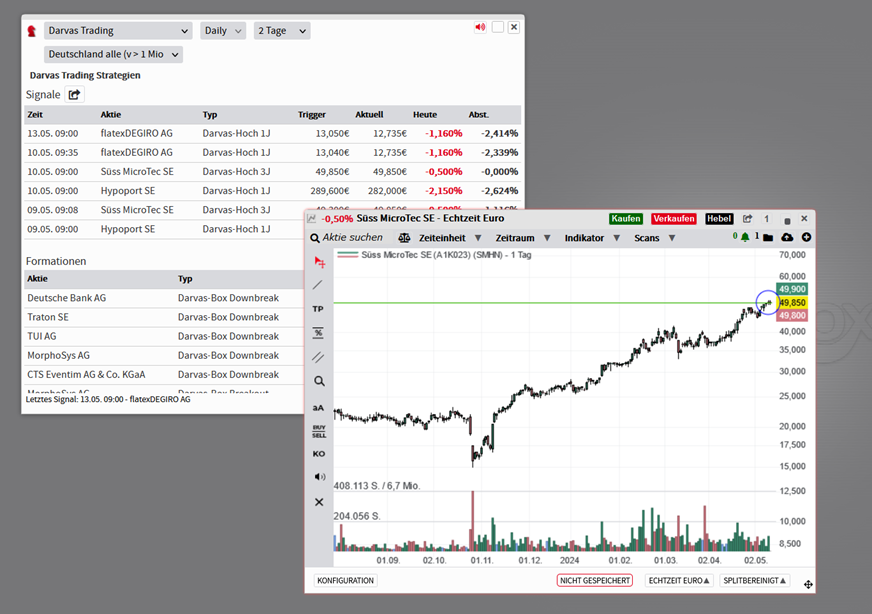This screenshot has width=872, height=614.
Task: Open KONFIGURATION at chart bottom
Action: 345,581
